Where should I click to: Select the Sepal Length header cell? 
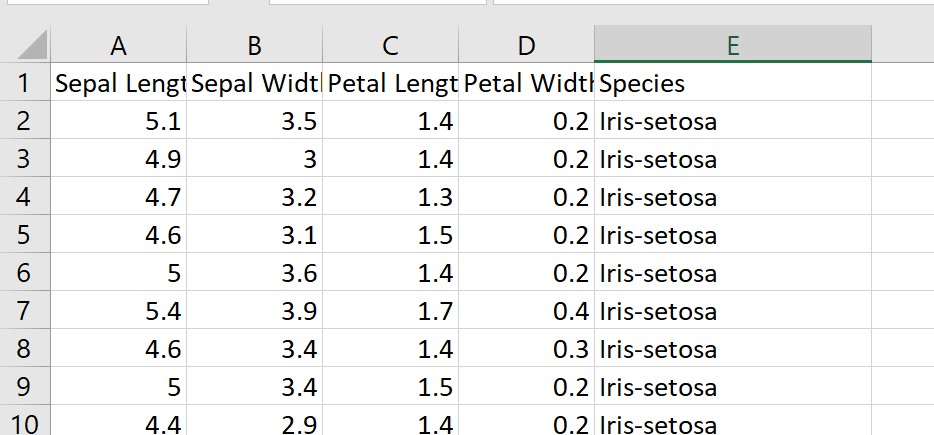coord(119,83)
